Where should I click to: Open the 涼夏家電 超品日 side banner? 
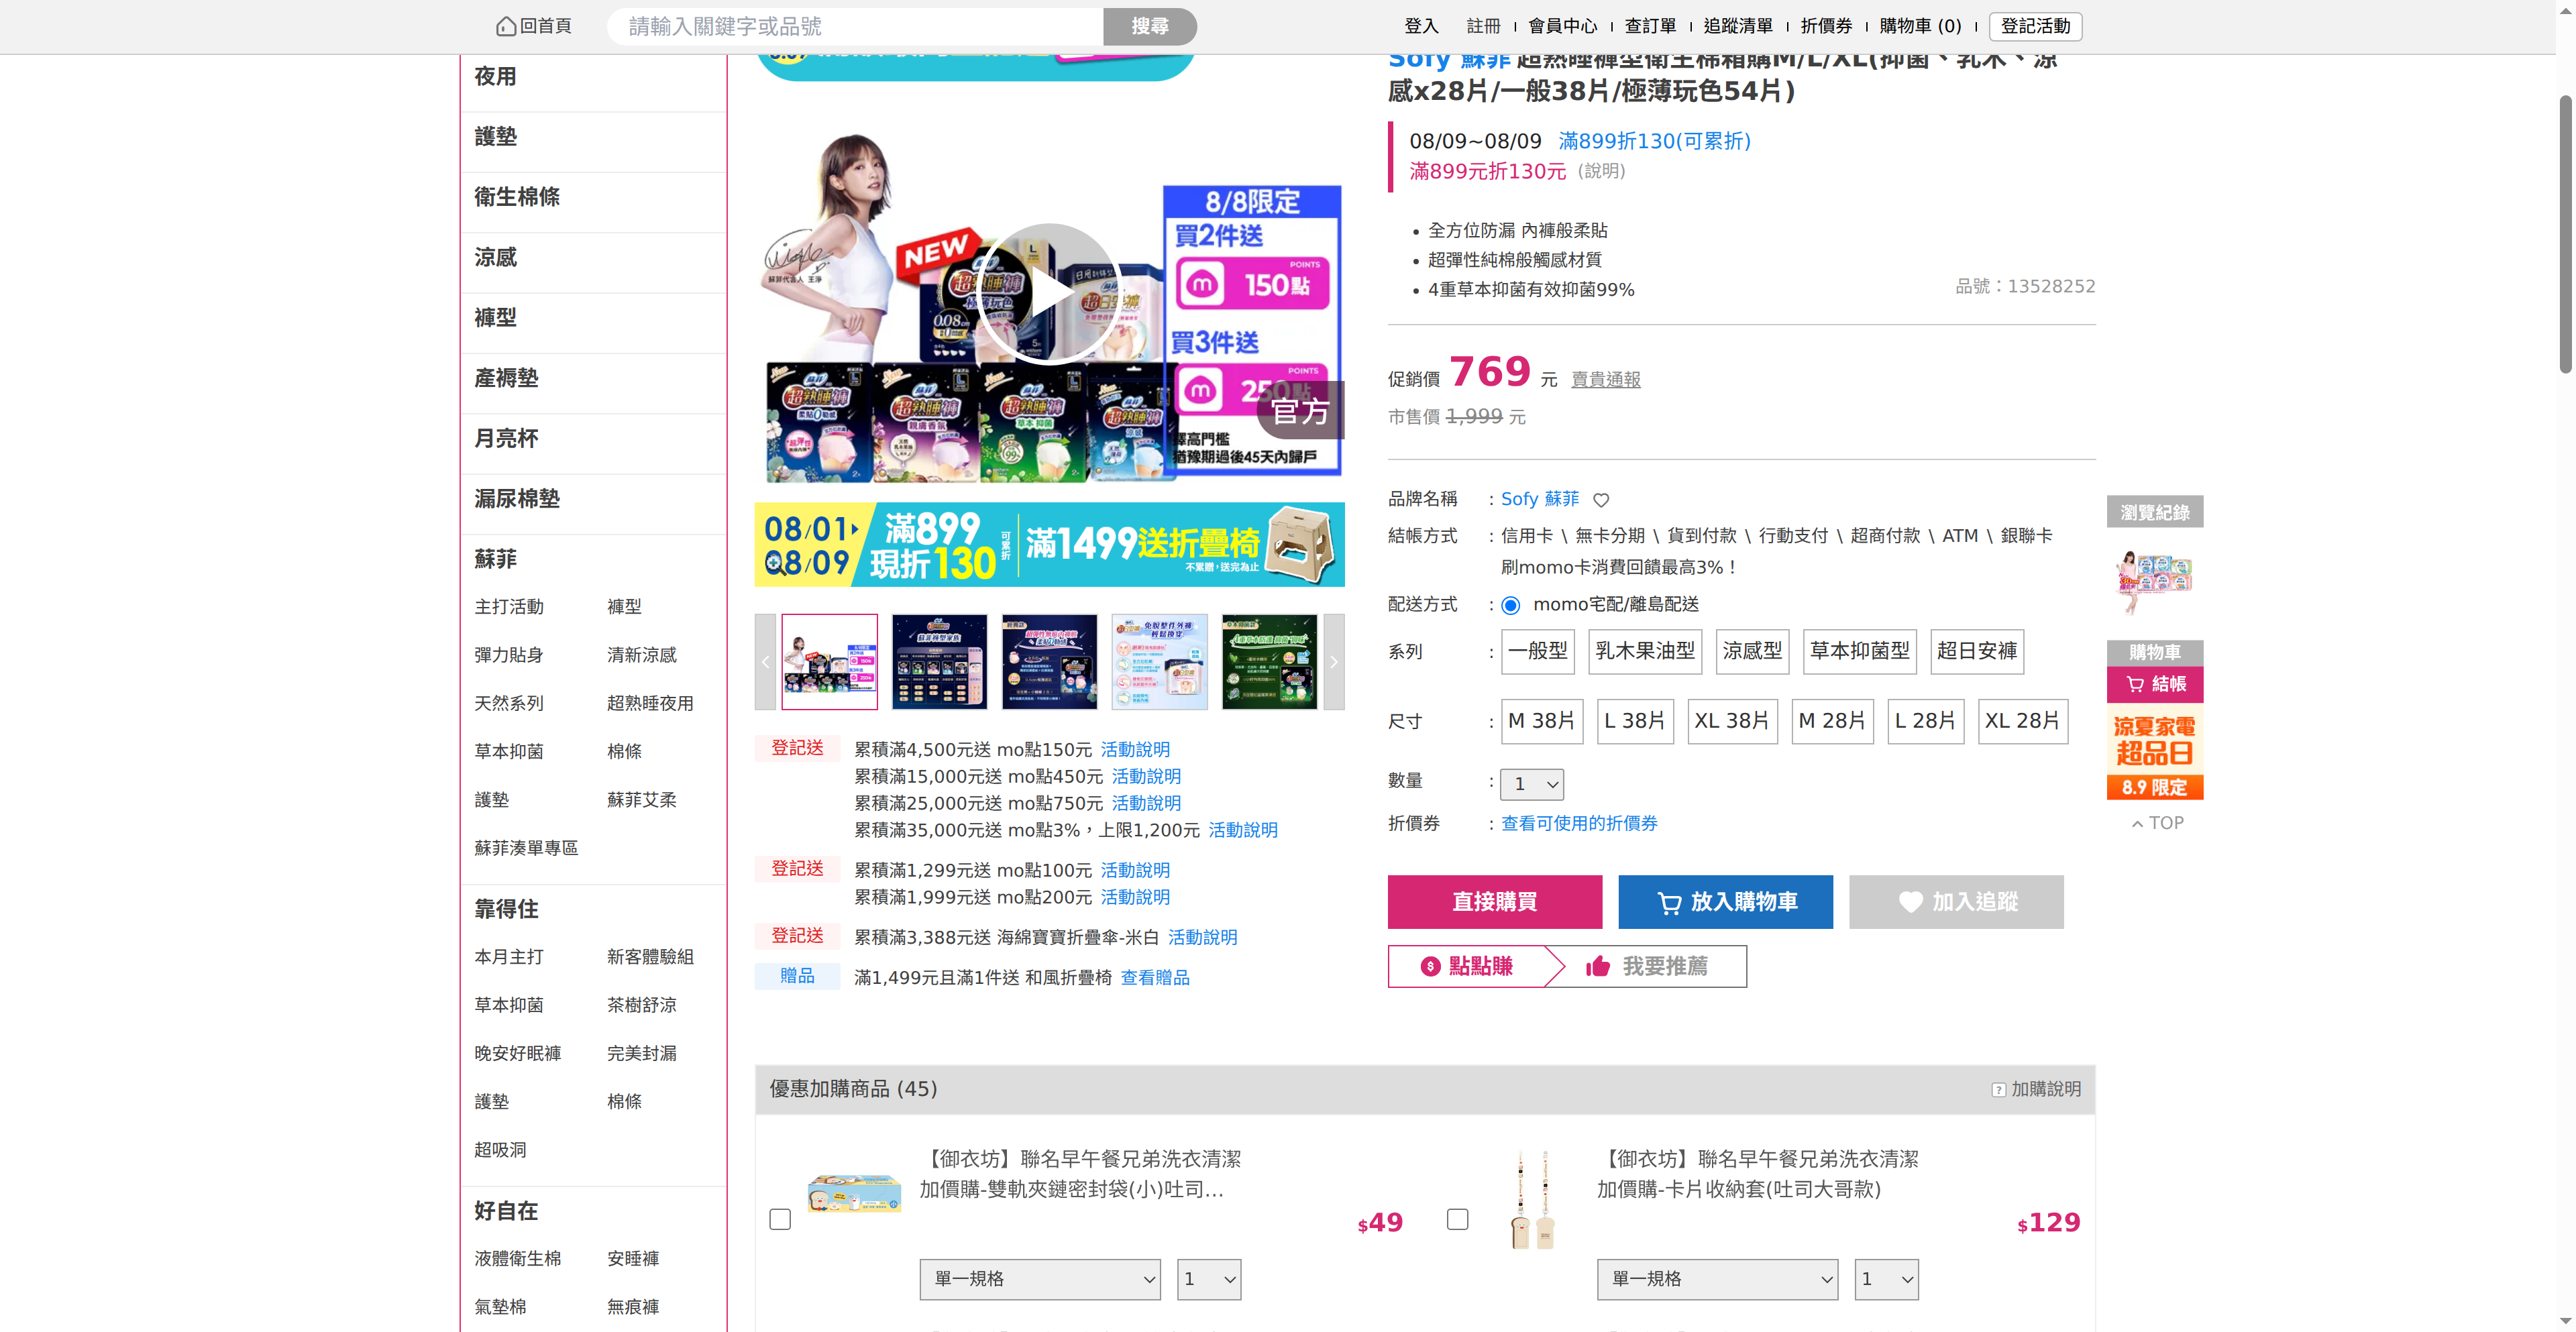(x=2155, y=753)
